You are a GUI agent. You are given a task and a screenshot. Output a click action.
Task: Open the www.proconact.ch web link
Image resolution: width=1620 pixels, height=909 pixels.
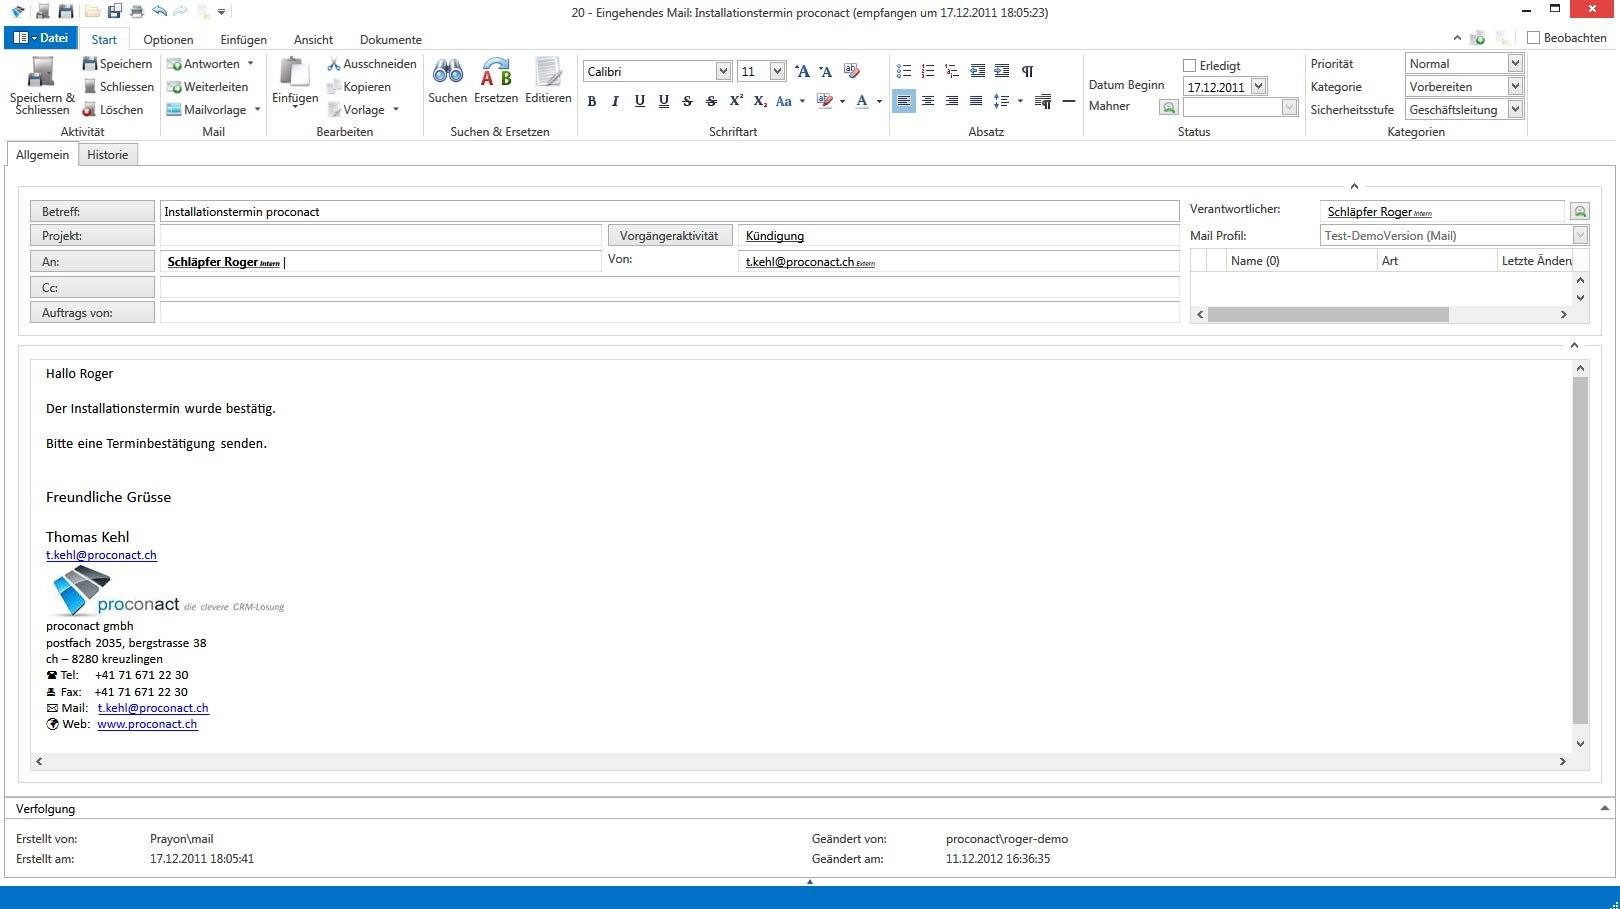pyautogui.click(x=147, y=724)
